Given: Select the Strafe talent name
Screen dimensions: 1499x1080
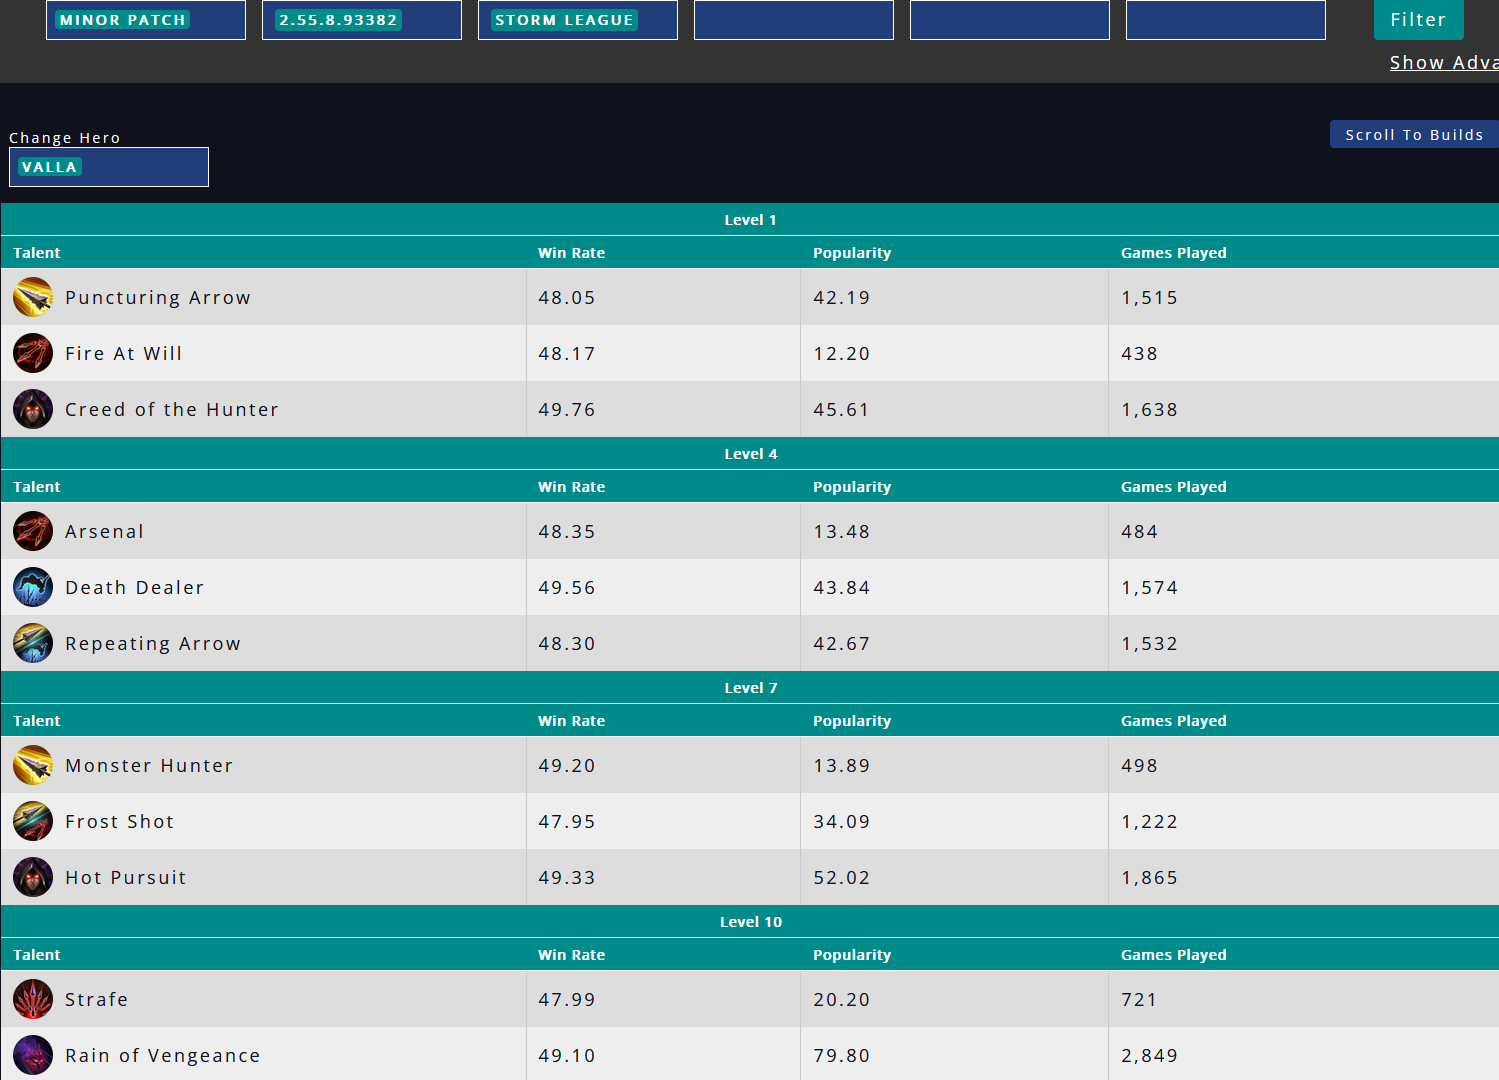Looking at the screenshot, I should pyautogui.click(x=97, y=1000).
